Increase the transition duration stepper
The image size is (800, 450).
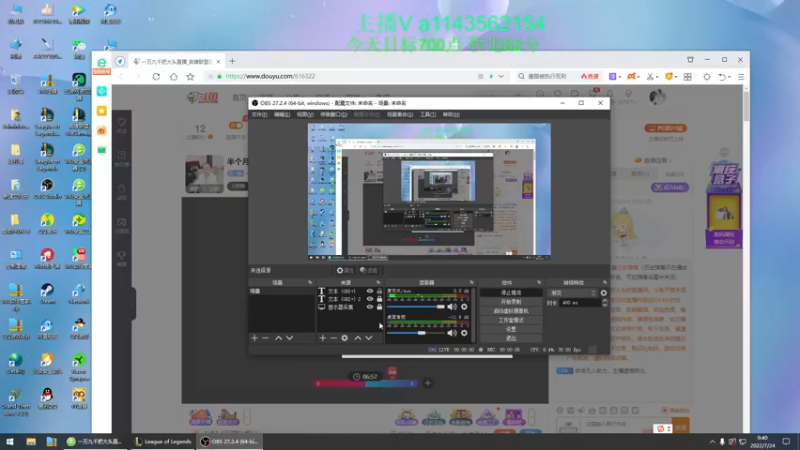605,301
